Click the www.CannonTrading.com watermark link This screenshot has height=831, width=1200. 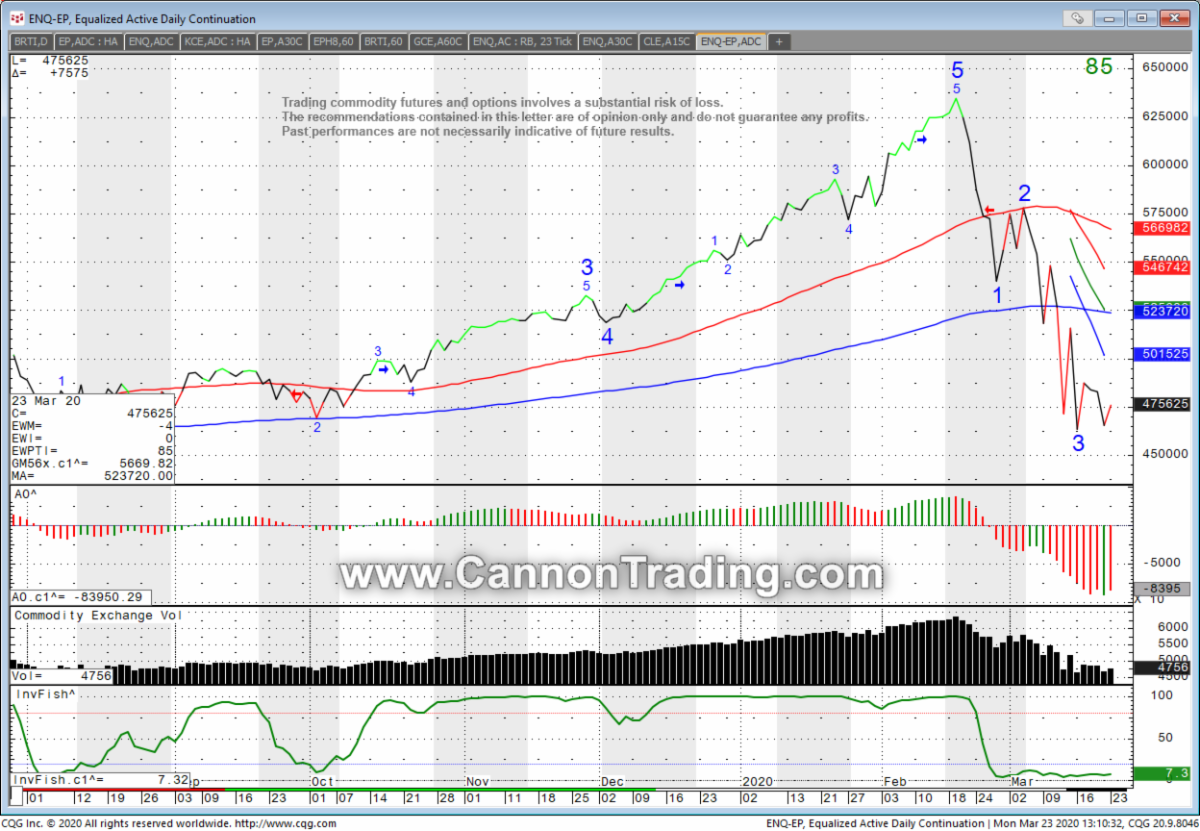point(610,574)
